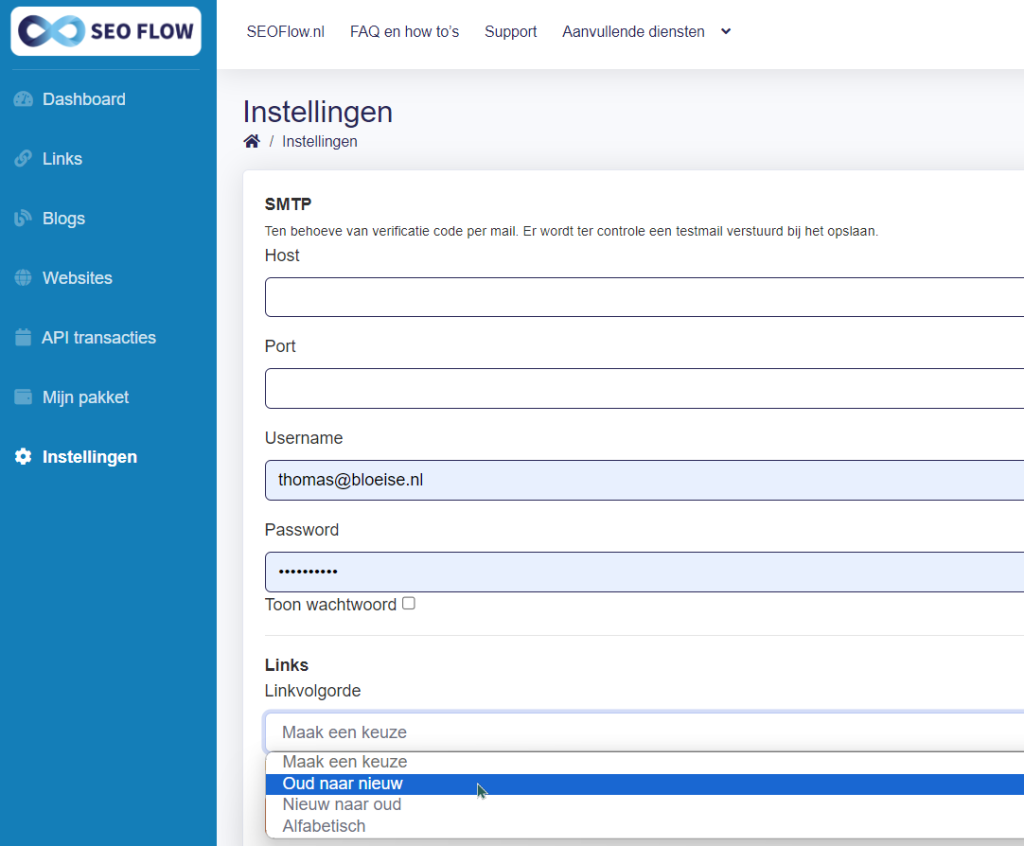Click the Toon wachtwoord label

click(x=330, y=605)
